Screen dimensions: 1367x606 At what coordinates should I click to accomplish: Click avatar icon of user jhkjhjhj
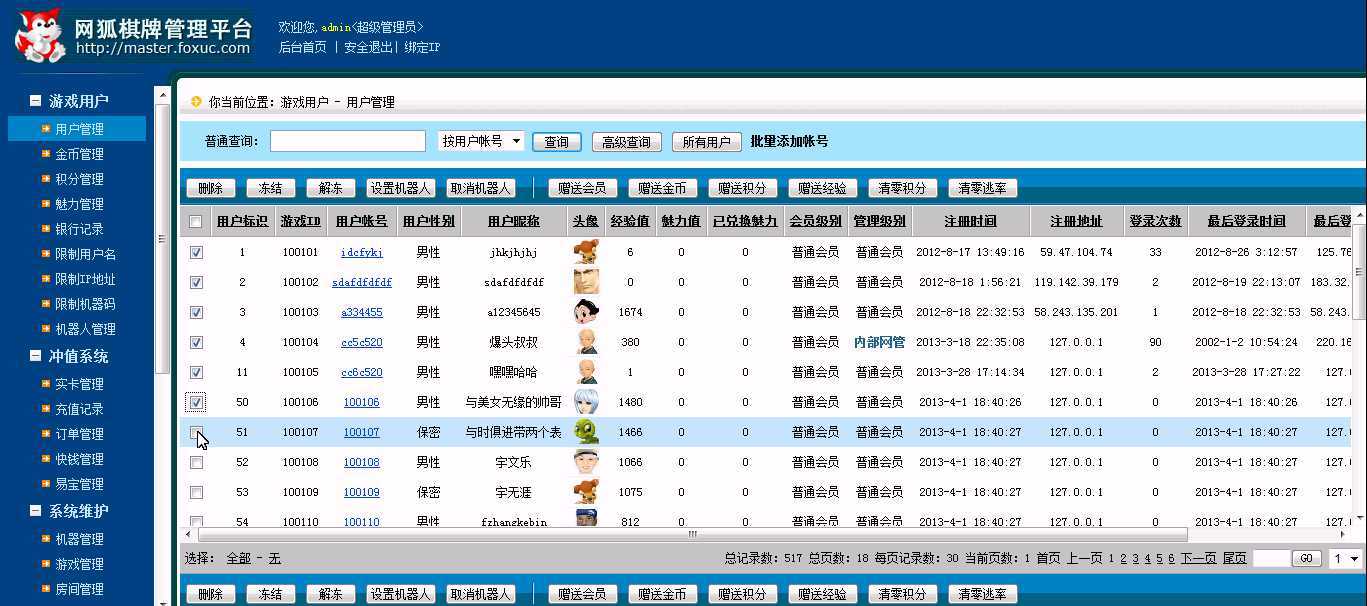586,252
